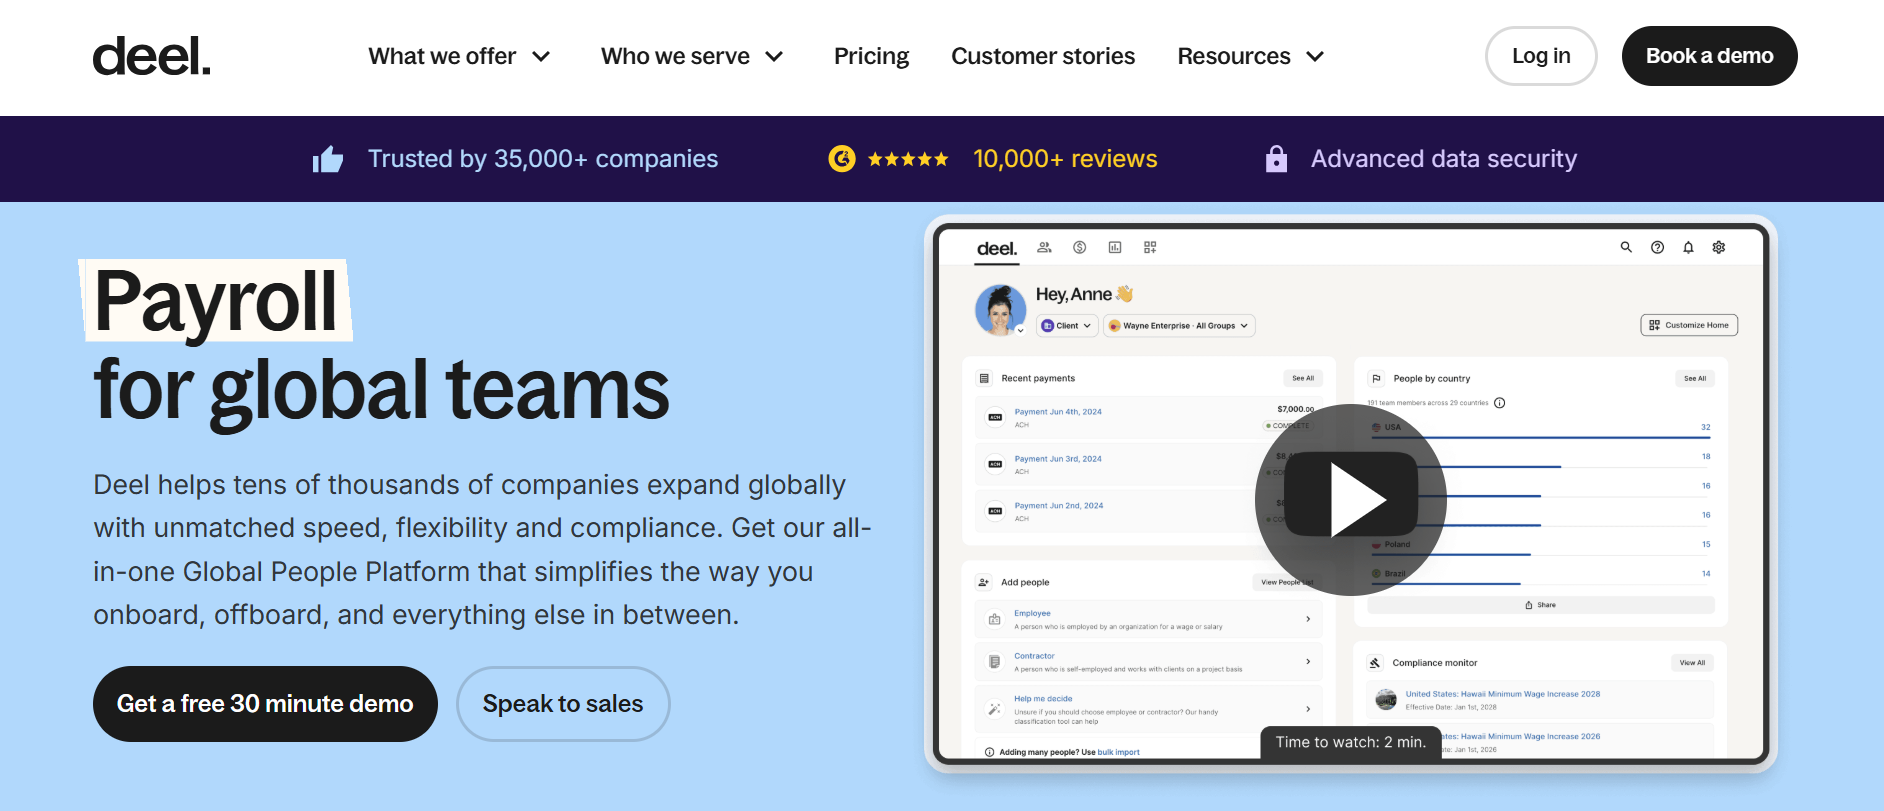Click the five-star rating graphic
1884x811 pixels.
[x=908, y=159]
